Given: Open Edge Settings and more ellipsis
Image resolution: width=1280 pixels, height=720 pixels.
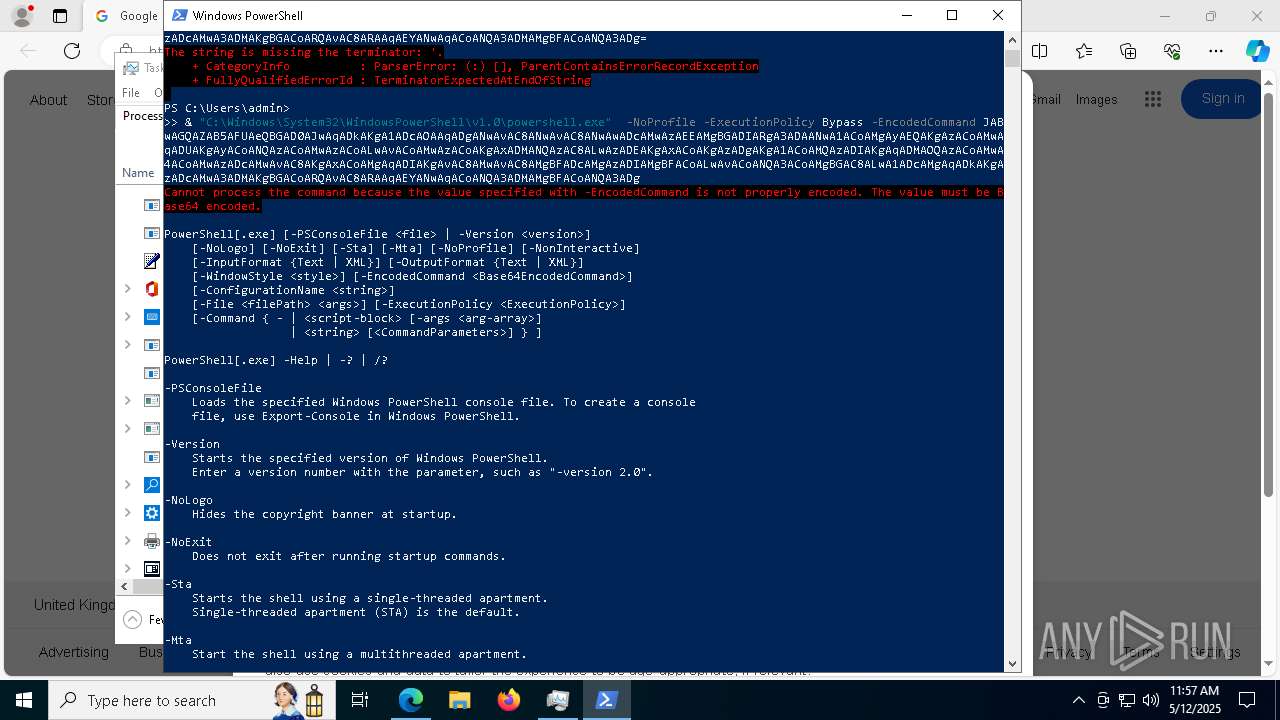Looking at the screenshot, I should [1216, 51].
